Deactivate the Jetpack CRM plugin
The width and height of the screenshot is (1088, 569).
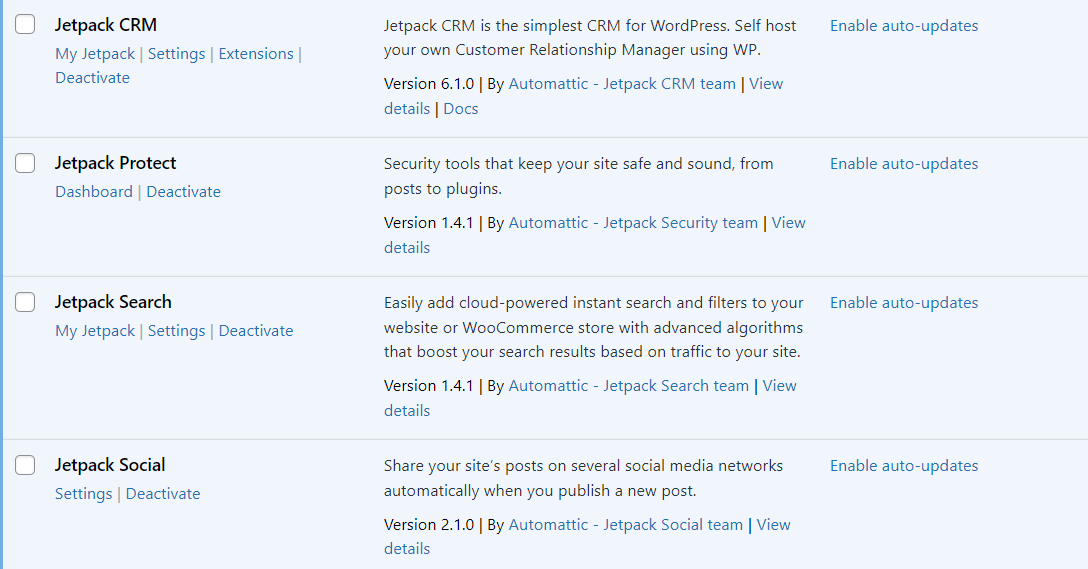coord(92,78)
